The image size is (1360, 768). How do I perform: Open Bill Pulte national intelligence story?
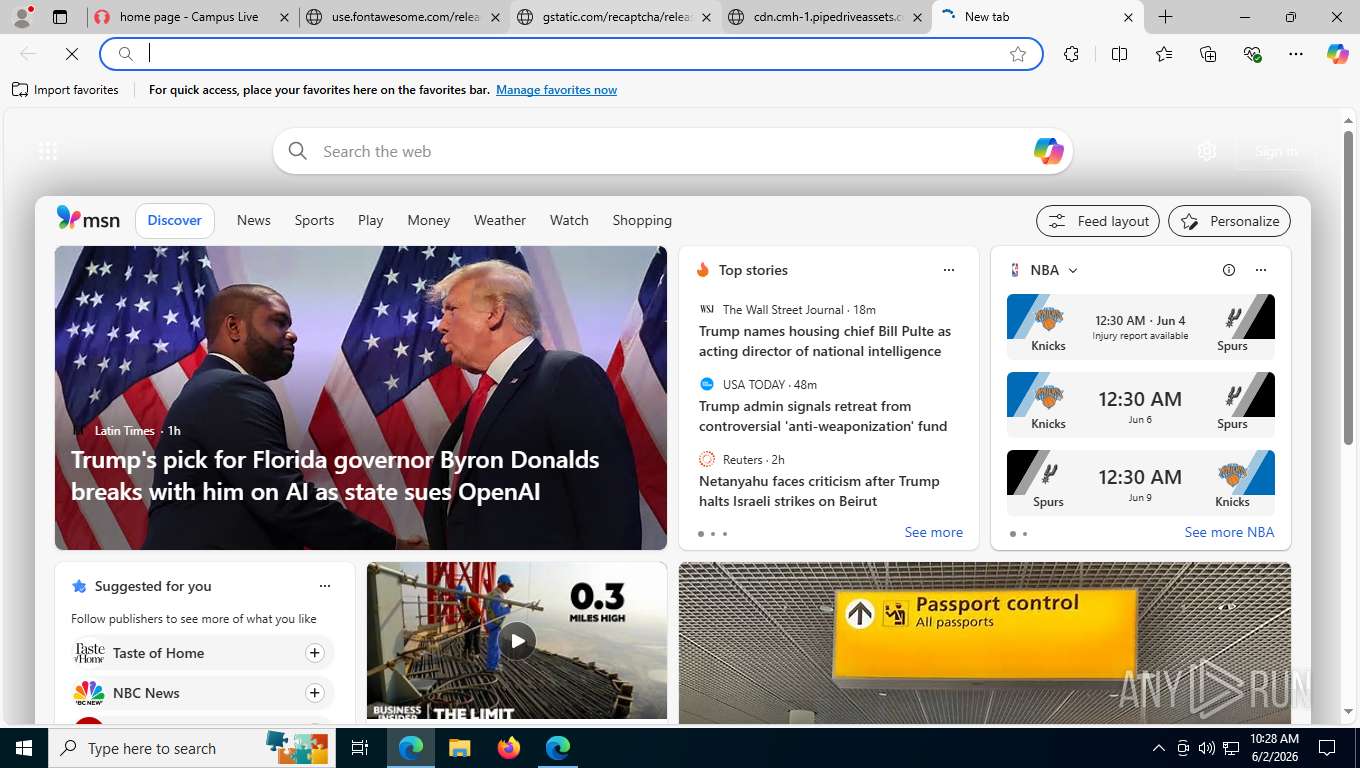coord(825,341)
